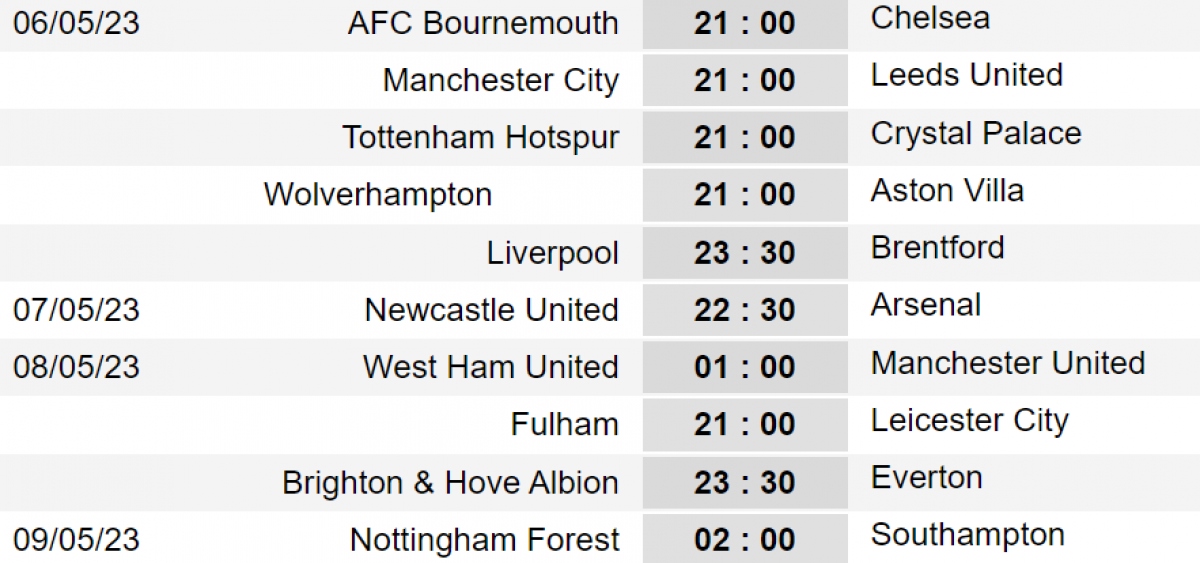Select Tottenham Hotspur home team

480,137
